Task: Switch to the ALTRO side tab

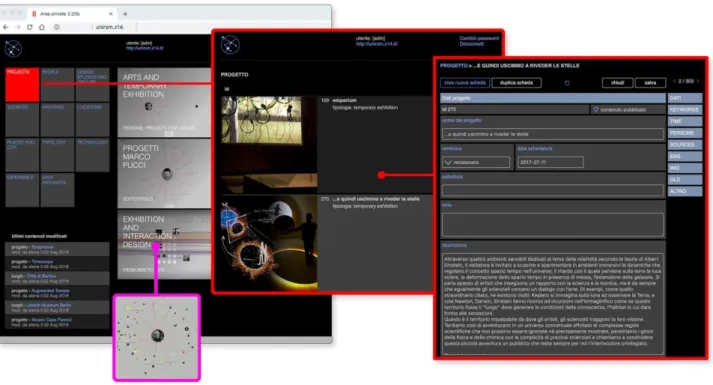Action: click(685, 191)
